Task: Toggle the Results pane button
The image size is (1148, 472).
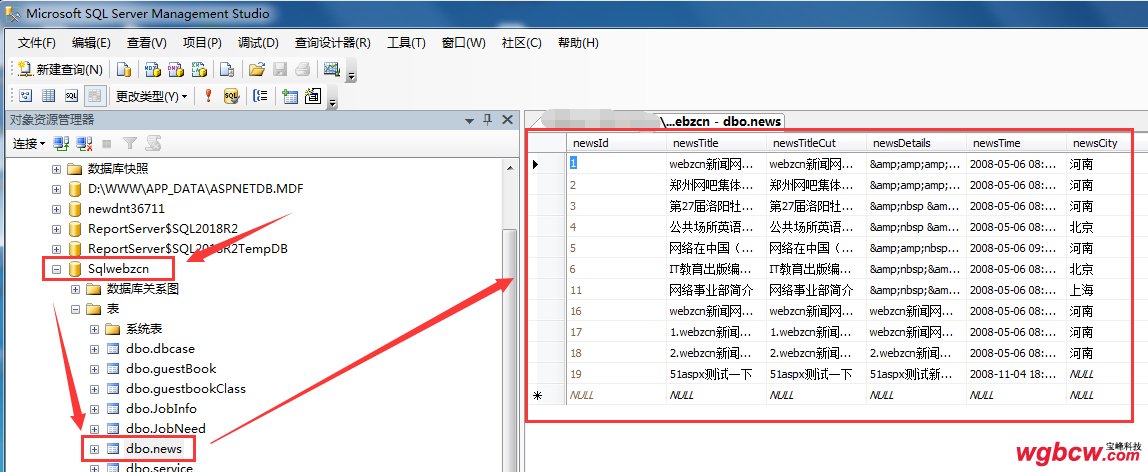Action: 94,96
